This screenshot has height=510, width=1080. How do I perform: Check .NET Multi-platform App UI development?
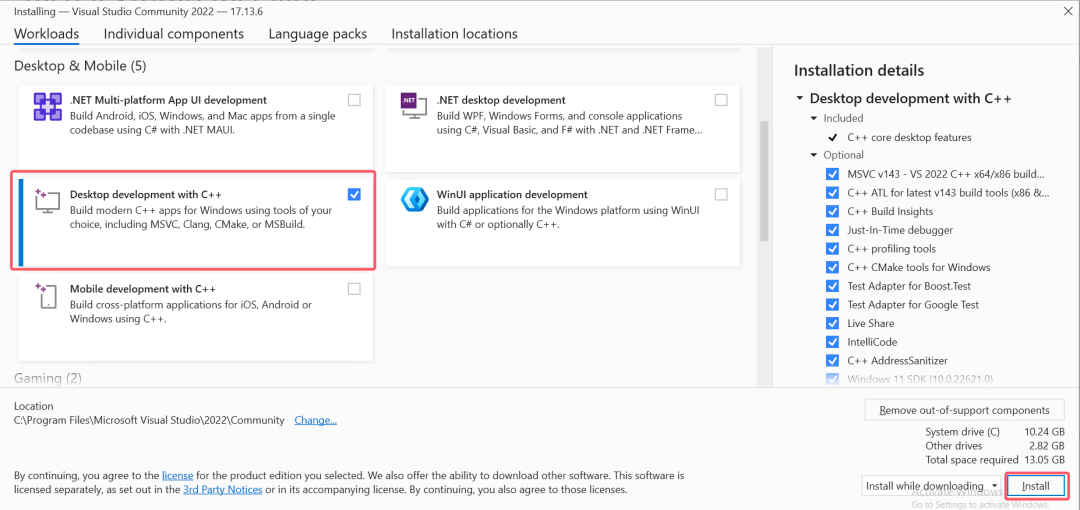[x=354, y=100]
